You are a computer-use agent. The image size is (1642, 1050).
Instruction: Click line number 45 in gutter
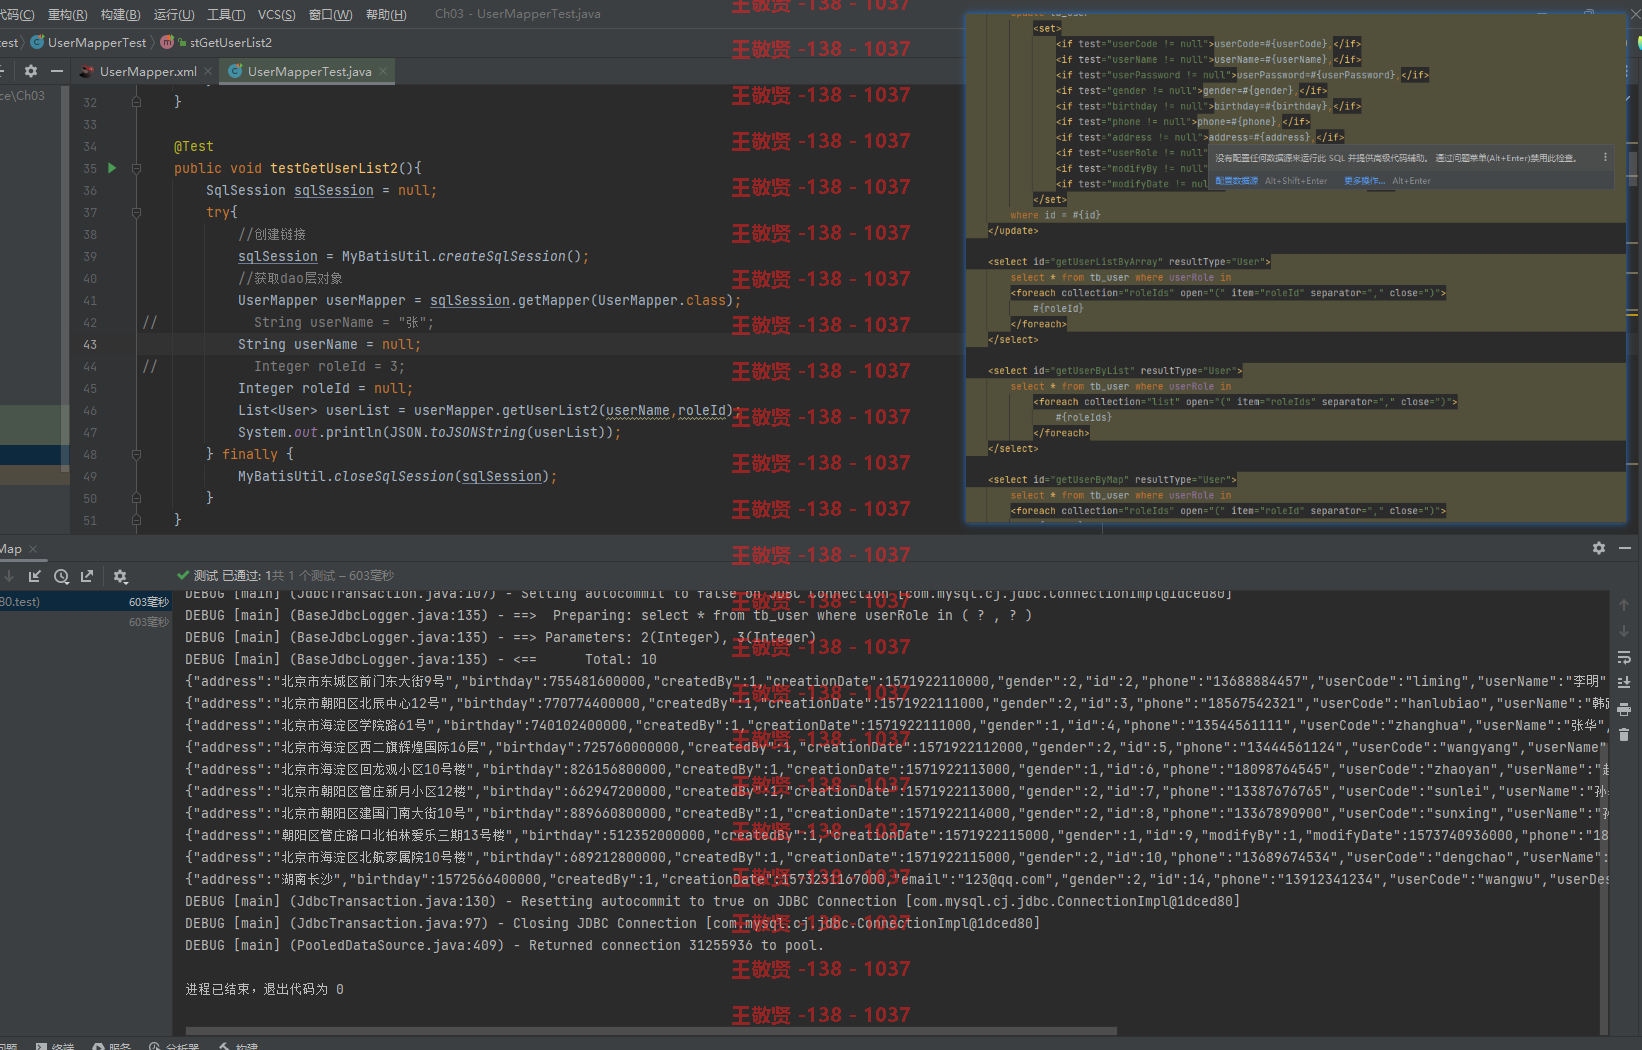(90, 388)
